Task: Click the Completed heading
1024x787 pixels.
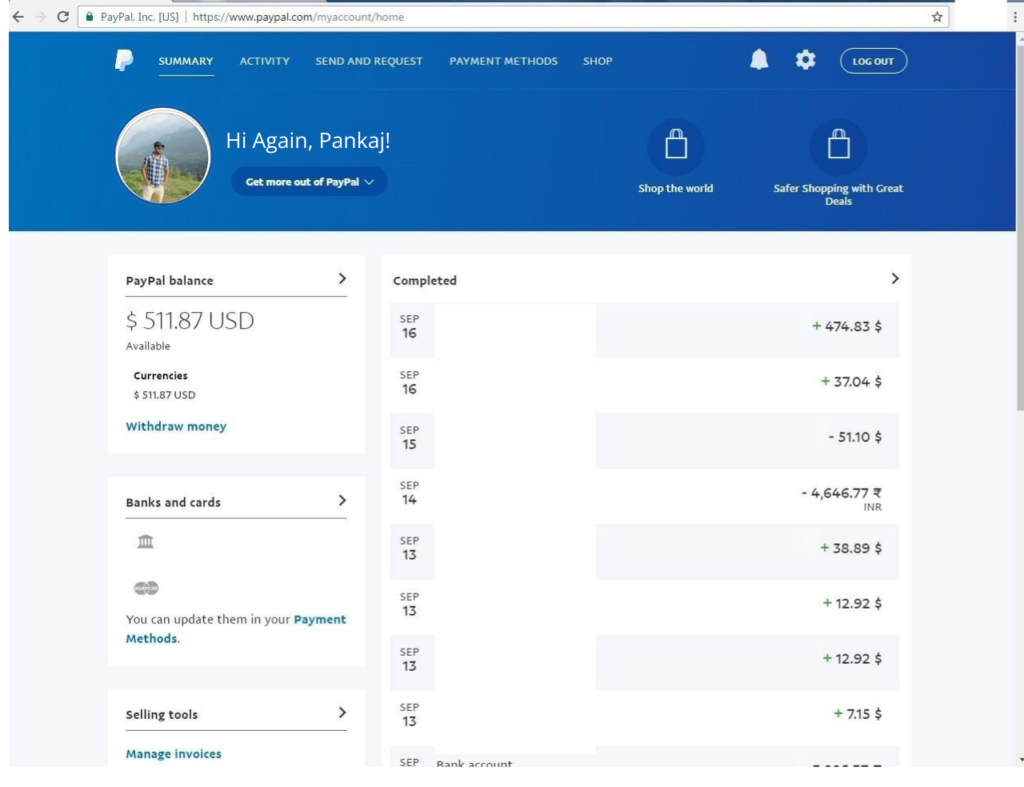Action: 424,280
